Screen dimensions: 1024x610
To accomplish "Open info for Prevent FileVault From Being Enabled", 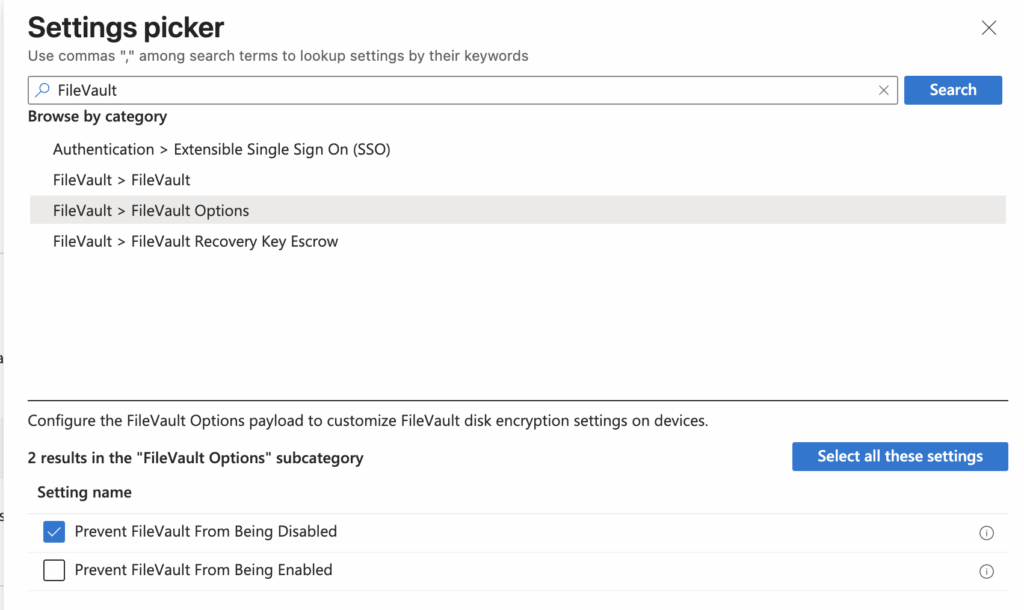I will click(x=987, y=570).
